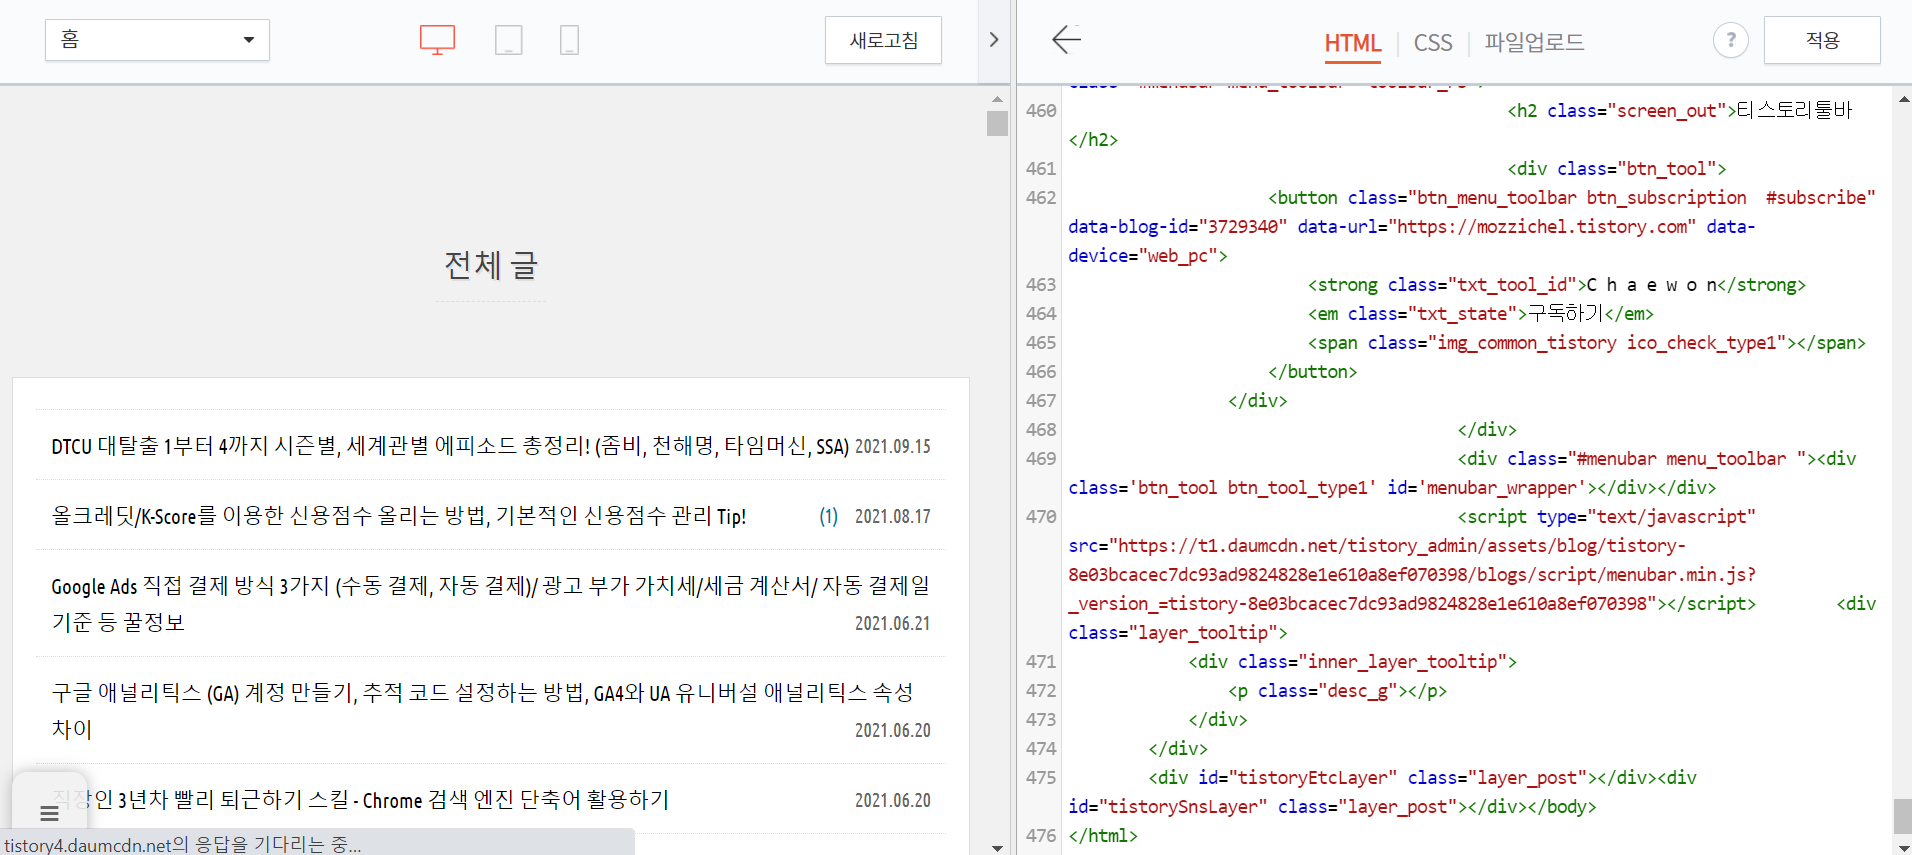Click the 전체 글 heading
This screenshot has width=1912, height=855.
coord(491,265)
